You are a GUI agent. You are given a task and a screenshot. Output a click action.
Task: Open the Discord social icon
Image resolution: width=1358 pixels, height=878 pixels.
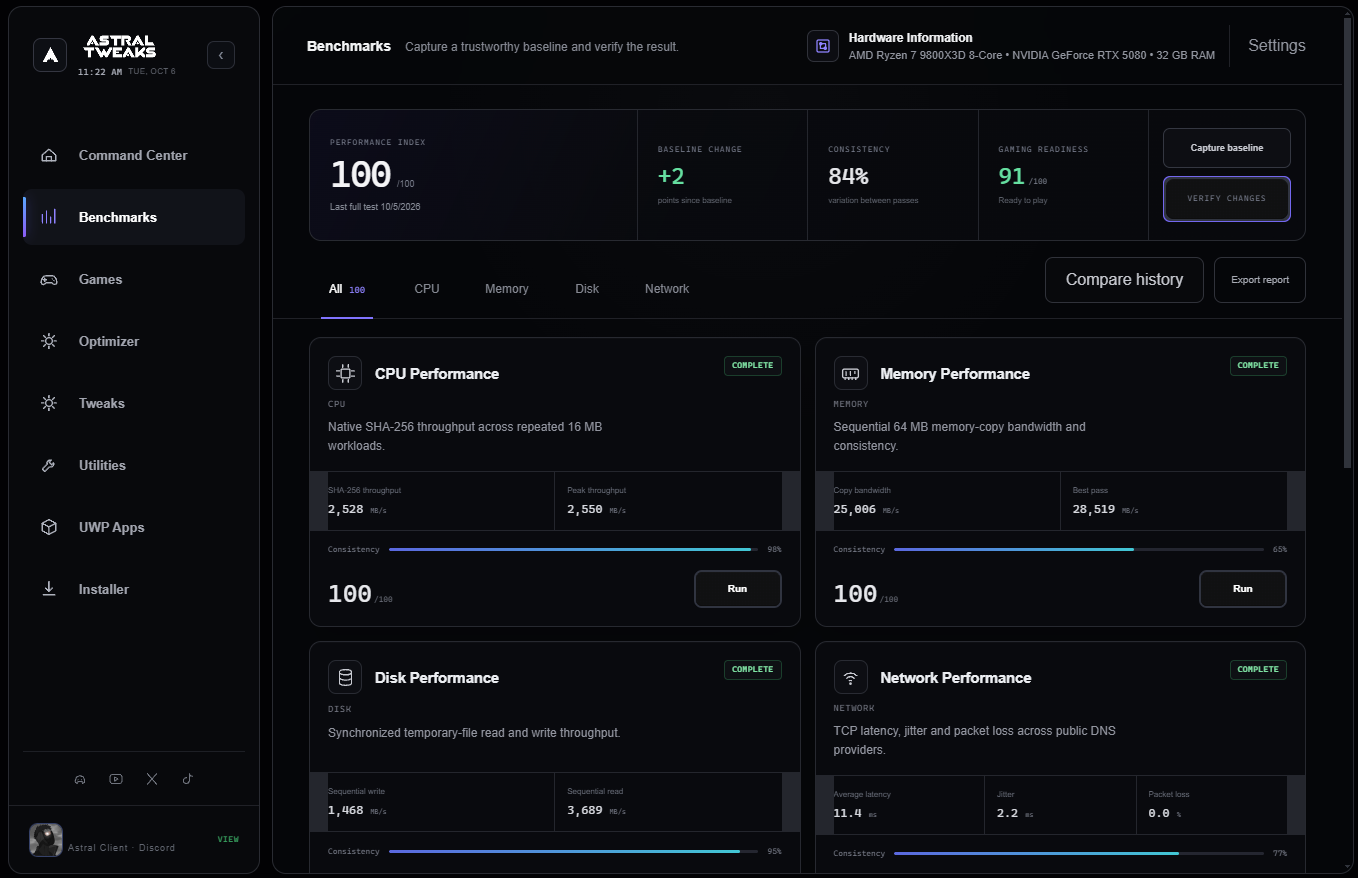point(80,779)
